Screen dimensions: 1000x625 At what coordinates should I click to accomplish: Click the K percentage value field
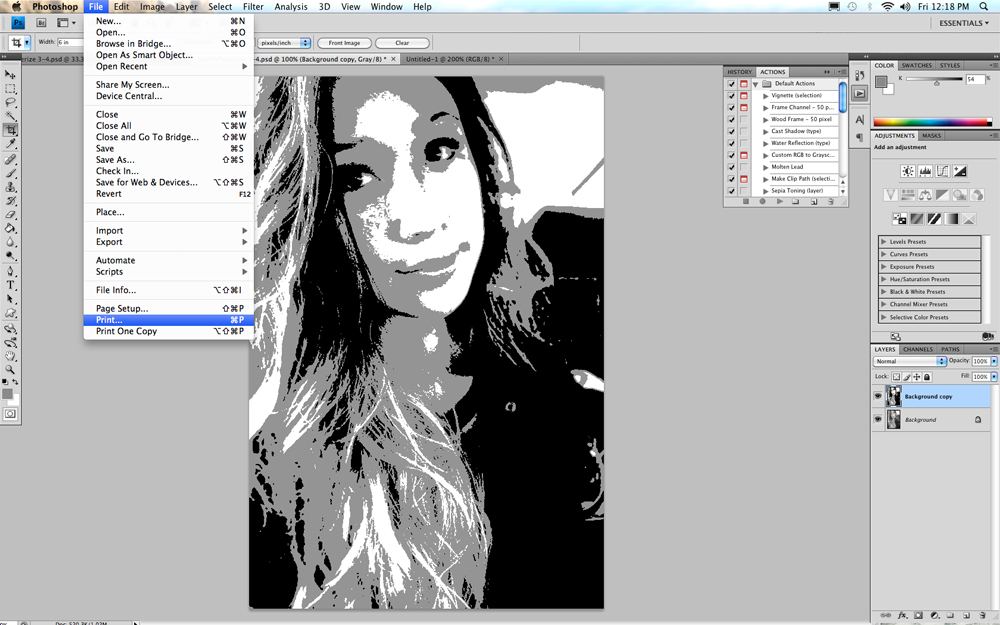coord(974,79)
